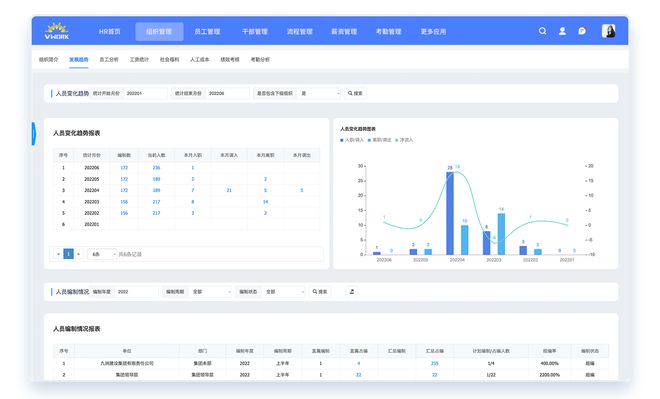Click the 202201 month cell

(x=92, y=224)
